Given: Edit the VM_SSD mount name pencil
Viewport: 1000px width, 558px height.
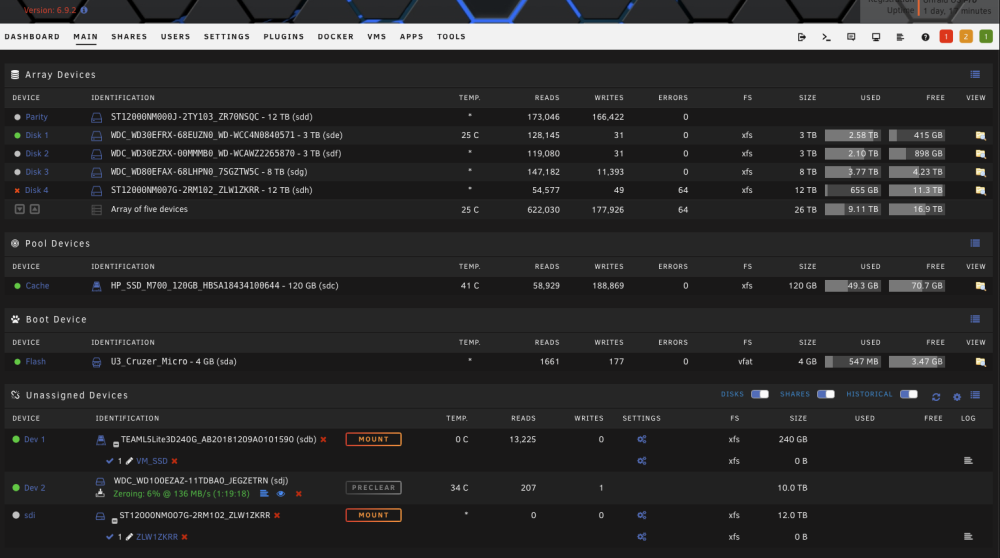Looking at the screenshot, I should point(129,460).
